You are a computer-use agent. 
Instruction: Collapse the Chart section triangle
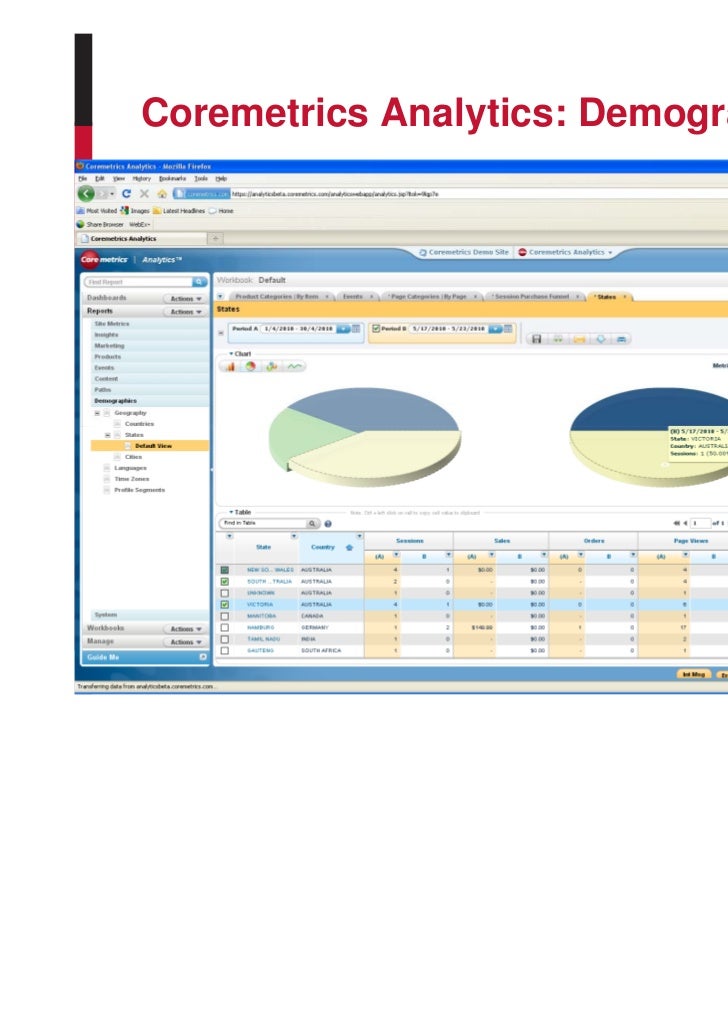pyautogui.click(x=231, y=354)
